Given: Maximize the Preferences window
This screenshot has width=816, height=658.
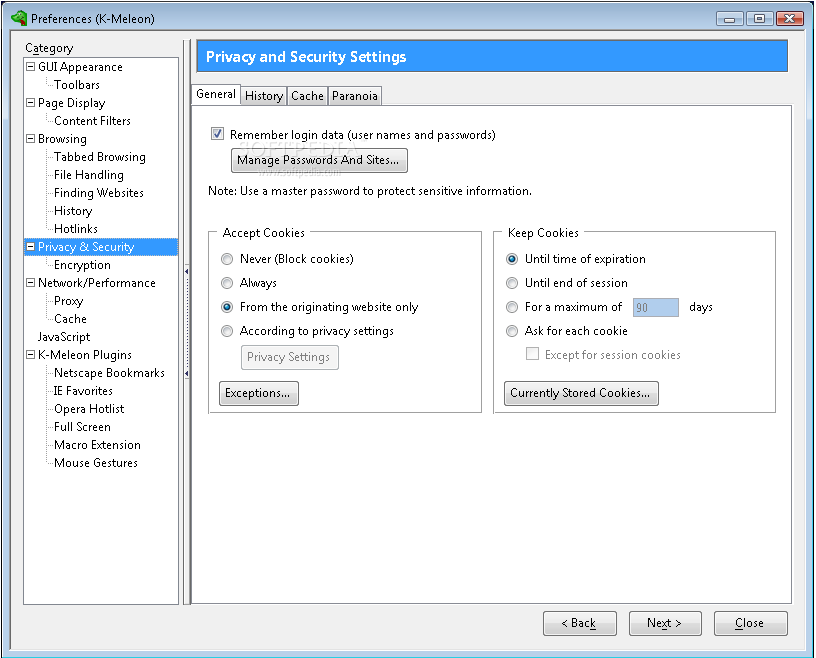Looking at the screenshot, I should point(759,19).
